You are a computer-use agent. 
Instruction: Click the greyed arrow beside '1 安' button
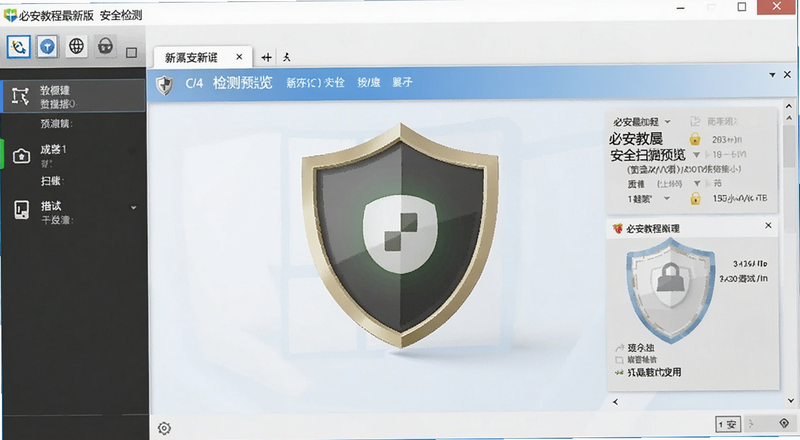(x=751, y=424)
